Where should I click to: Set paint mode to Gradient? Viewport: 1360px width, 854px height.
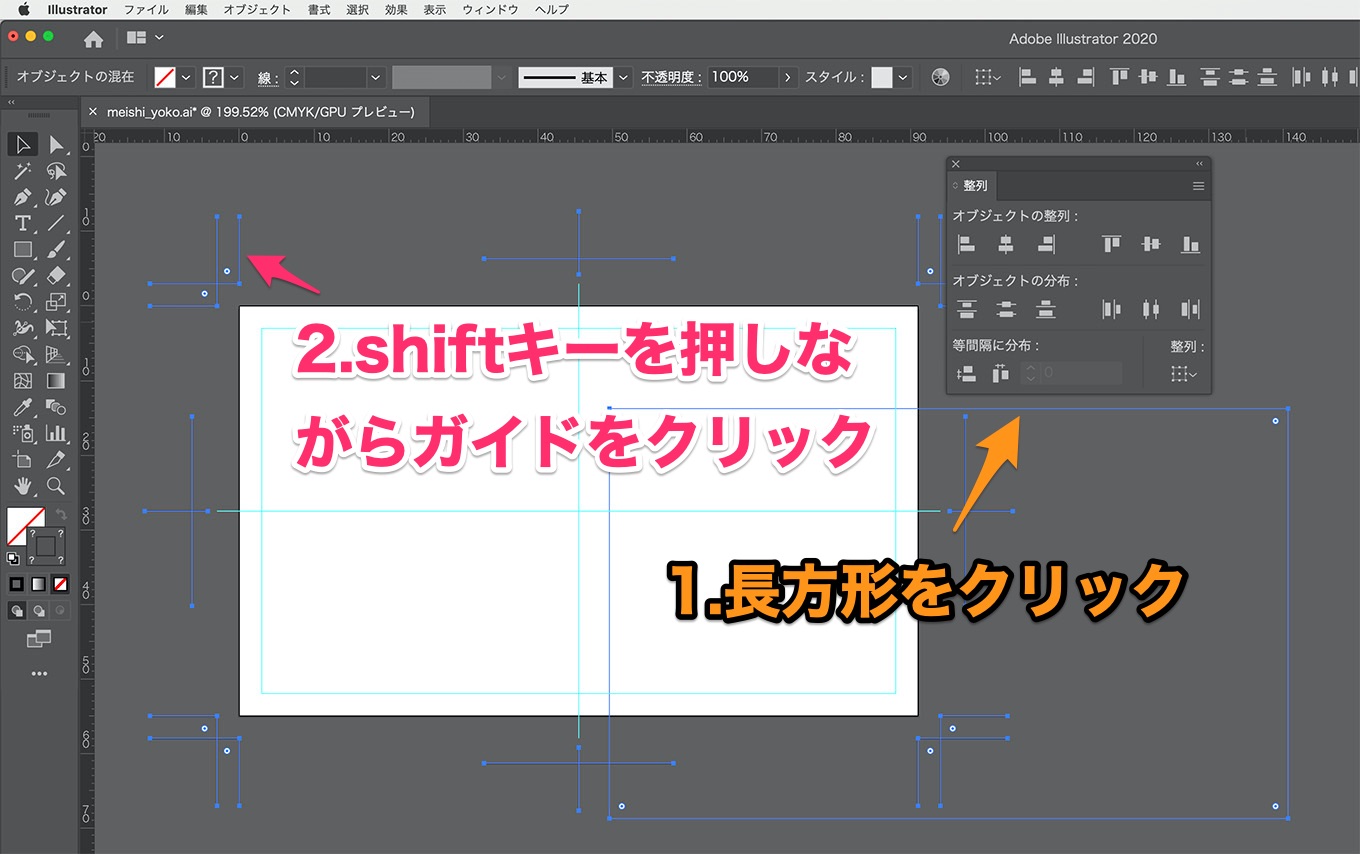(38, 584)
